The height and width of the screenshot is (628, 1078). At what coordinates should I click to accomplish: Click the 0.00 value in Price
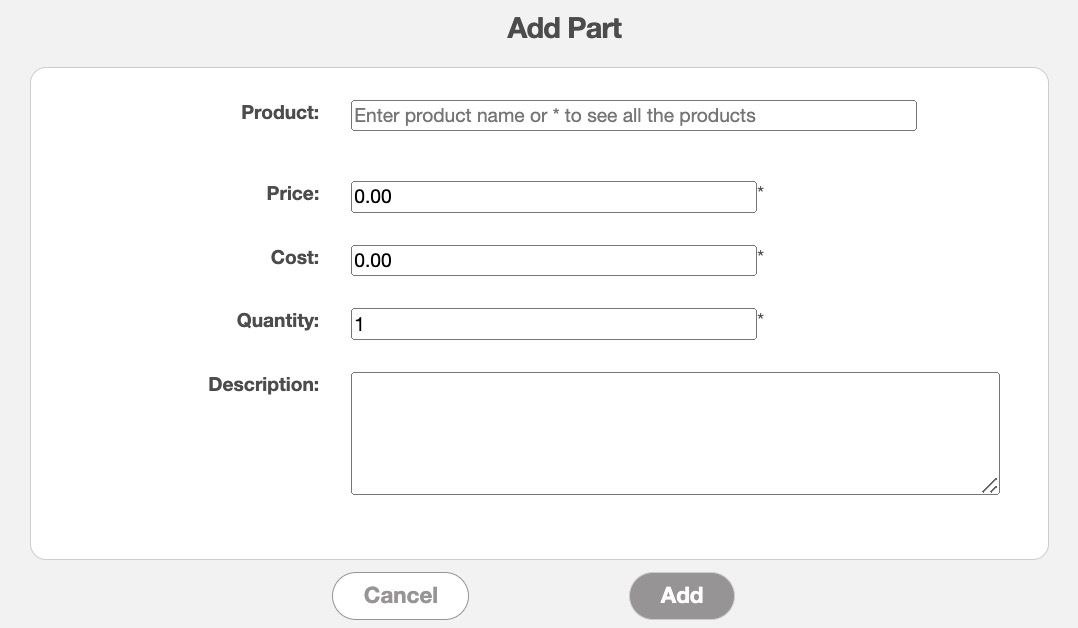click(373, 197)
